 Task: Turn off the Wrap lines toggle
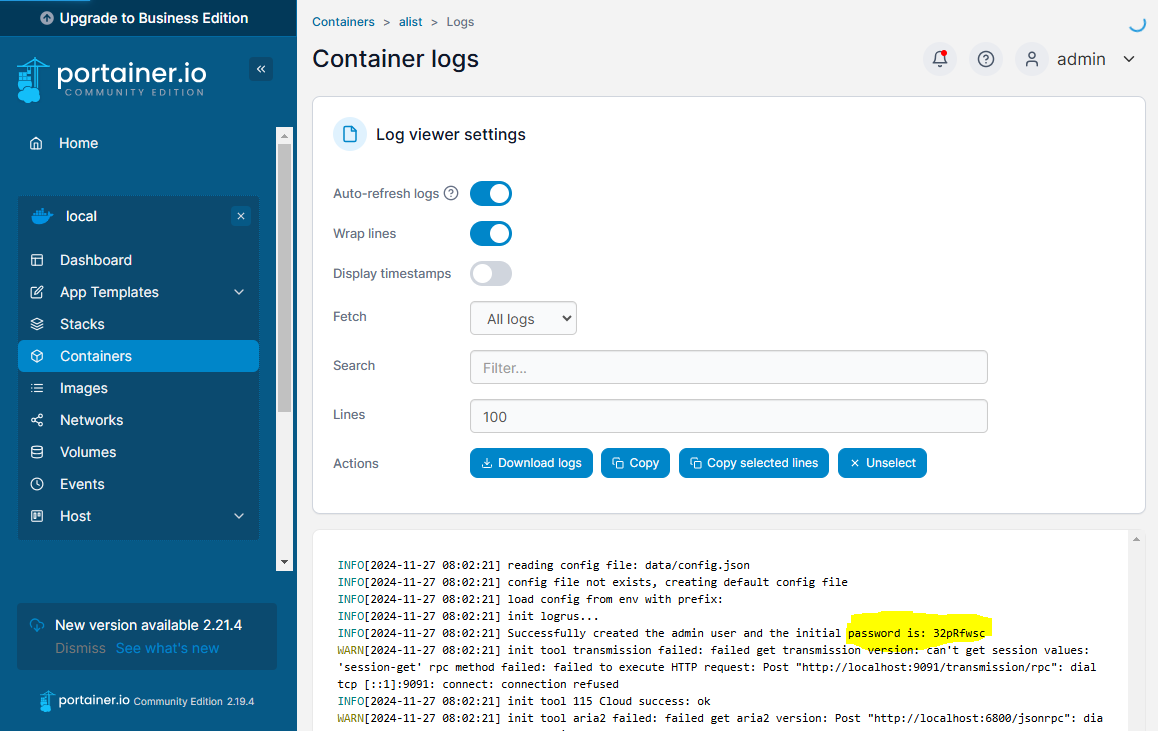[490, 233]
